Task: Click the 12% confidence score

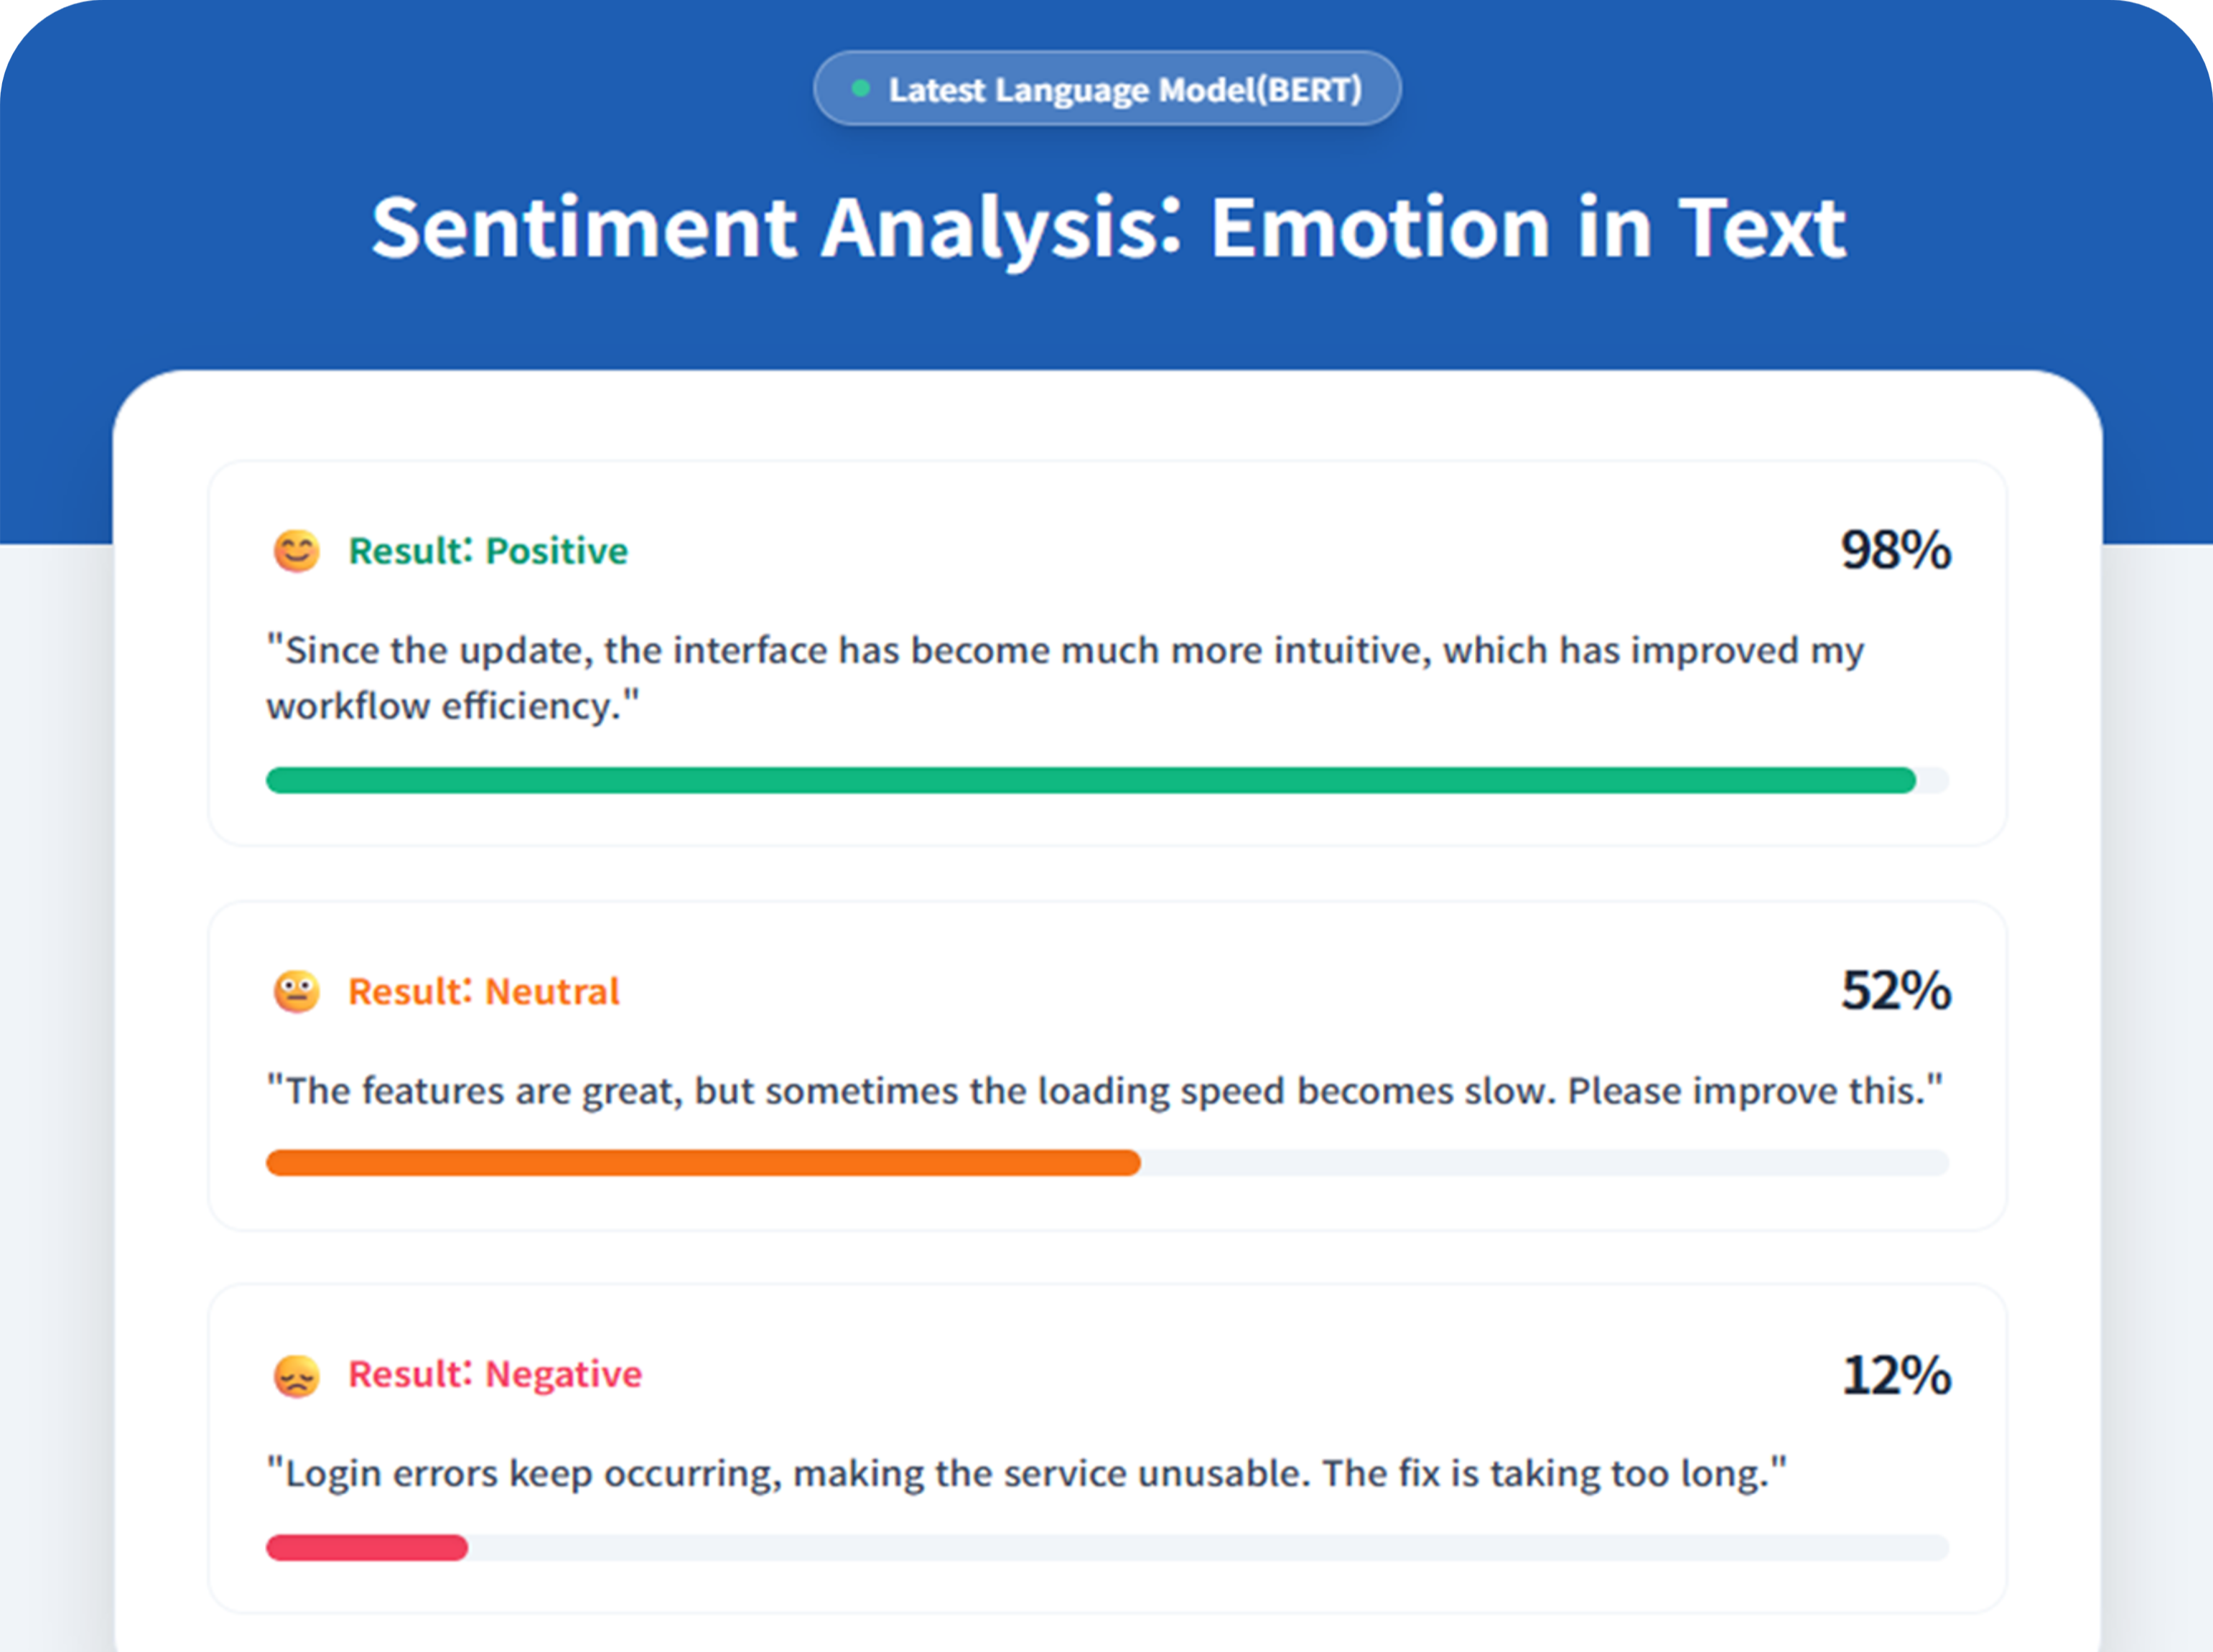Action: click(x=1896, y=1375)
